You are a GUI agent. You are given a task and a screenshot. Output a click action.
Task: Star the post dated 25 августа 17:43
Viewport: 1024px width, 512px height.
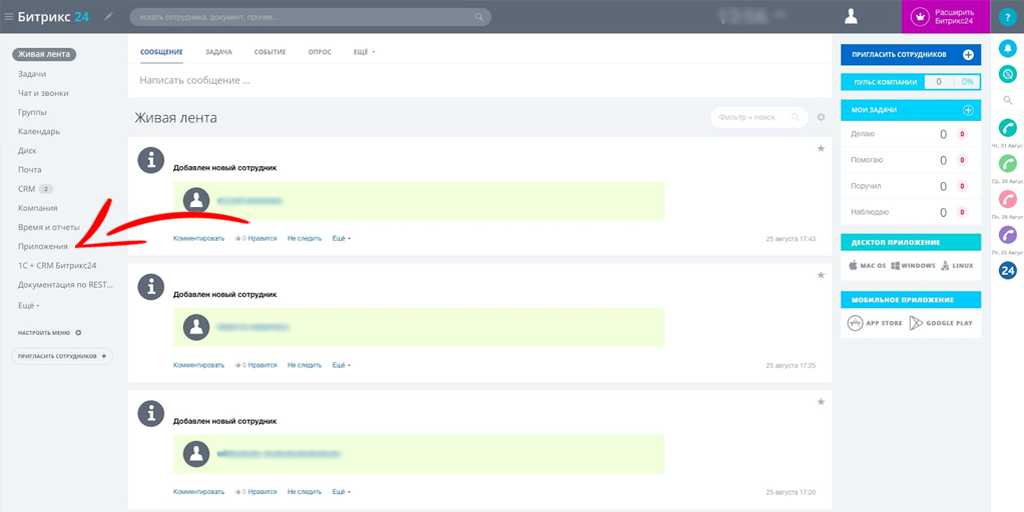tap(821, 148)
